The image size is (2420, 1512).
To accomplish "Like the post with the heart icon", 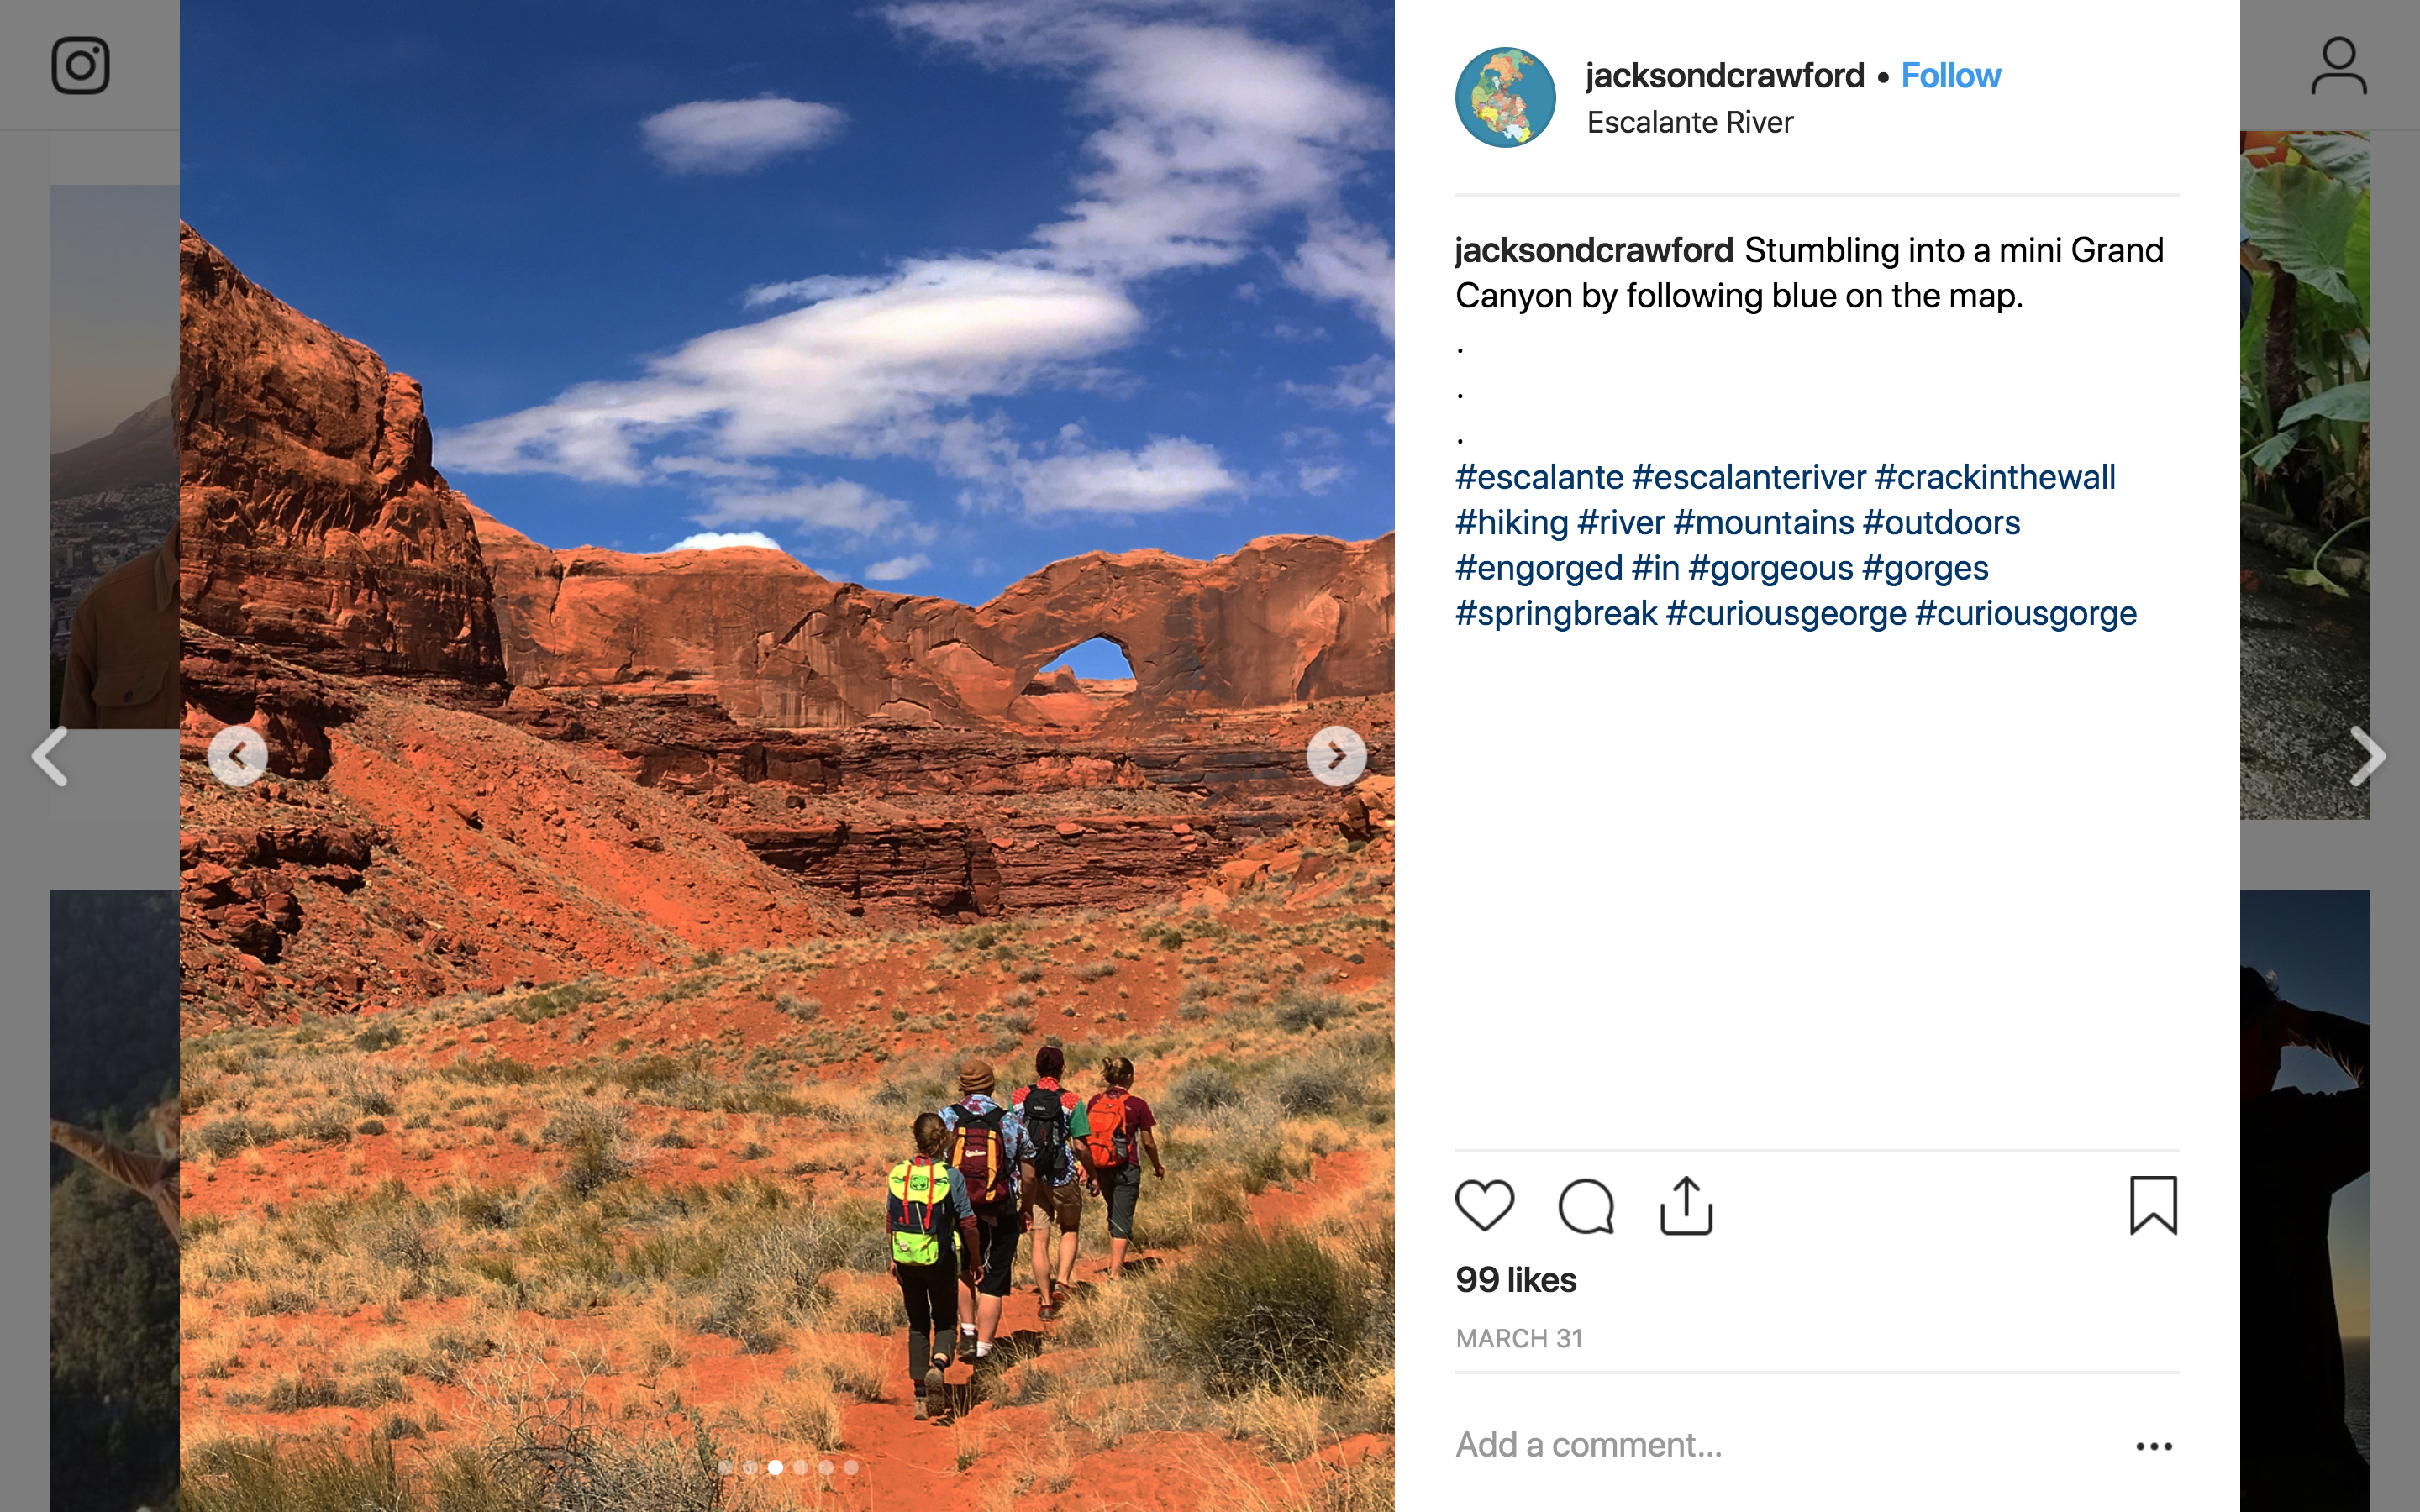I will [x=1484, y=1205].
